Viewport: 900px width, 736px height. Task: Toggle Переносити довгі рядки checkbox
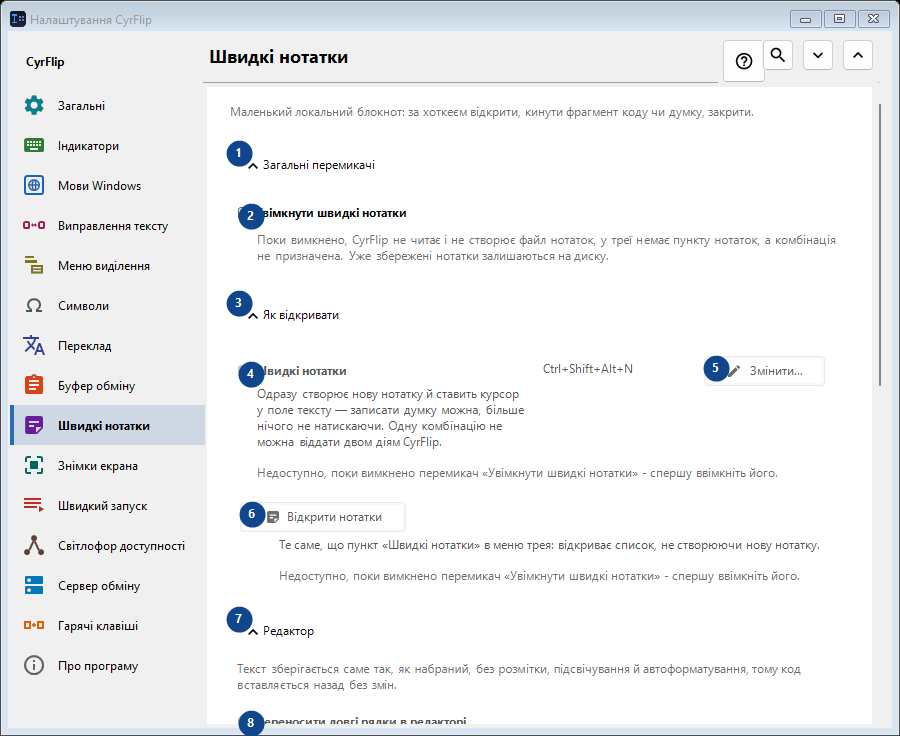coord(243,721)
